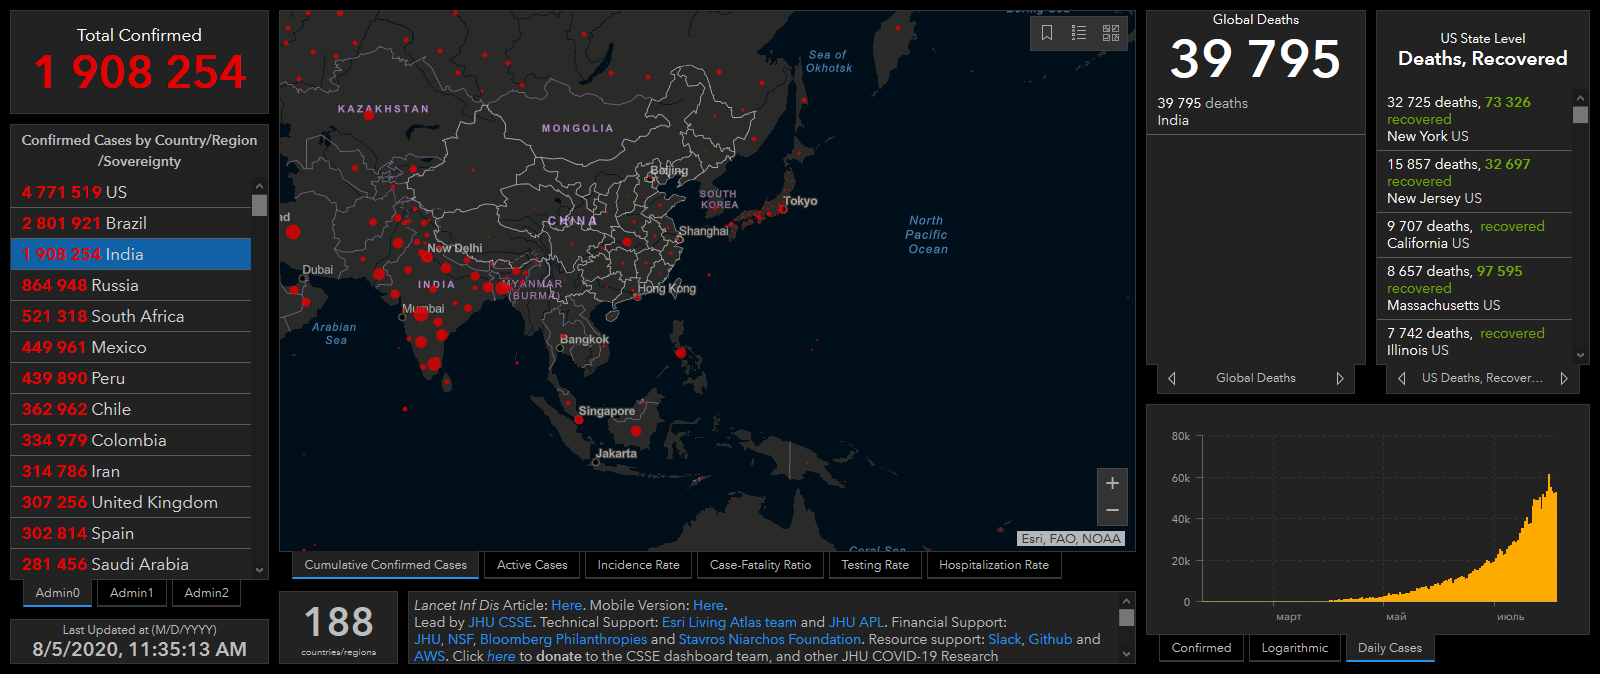Switch to Incidence Rate tab
The image size is (1600, 674).
pyautogui.click(x=638, y=565)
